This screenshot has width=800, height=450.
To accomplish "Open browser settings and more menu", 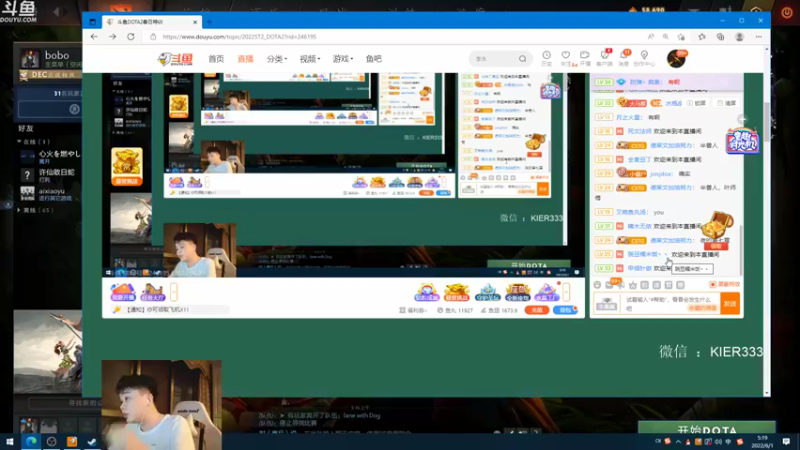I will point(759,37).
